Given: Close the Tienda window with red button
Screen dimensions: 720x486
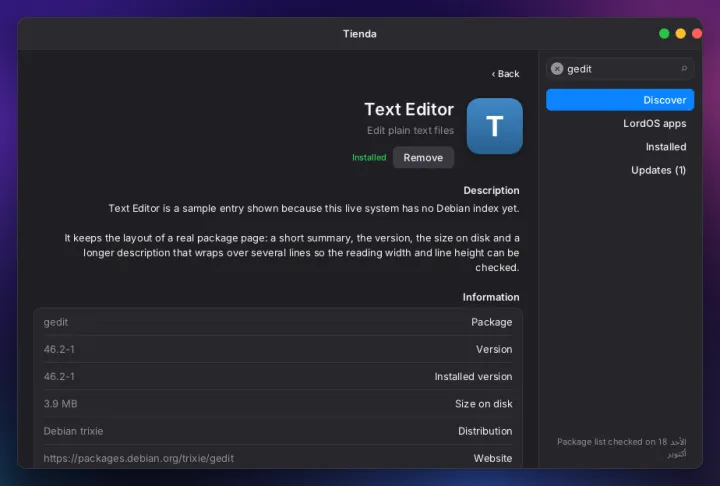Looking at the screenshot, I should pyautogui.click(x=697, y=34).
